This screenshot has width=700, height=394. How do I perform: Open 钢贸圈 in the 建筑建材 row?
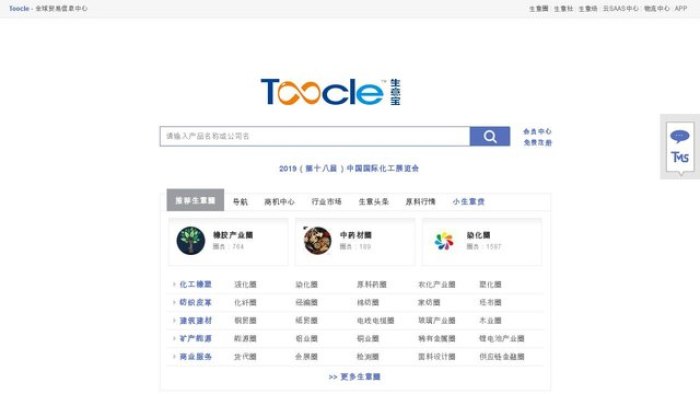[245, 320]
